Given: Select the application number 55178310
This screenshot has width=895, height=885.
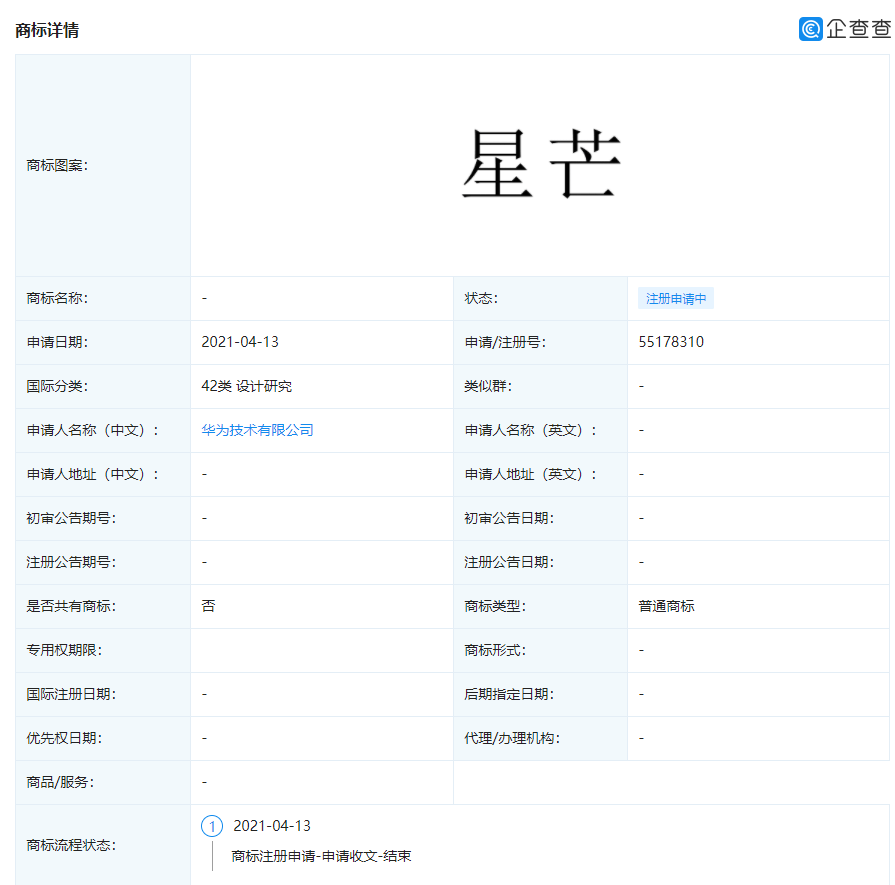Looking at the screenshot, I should (671, 342).
